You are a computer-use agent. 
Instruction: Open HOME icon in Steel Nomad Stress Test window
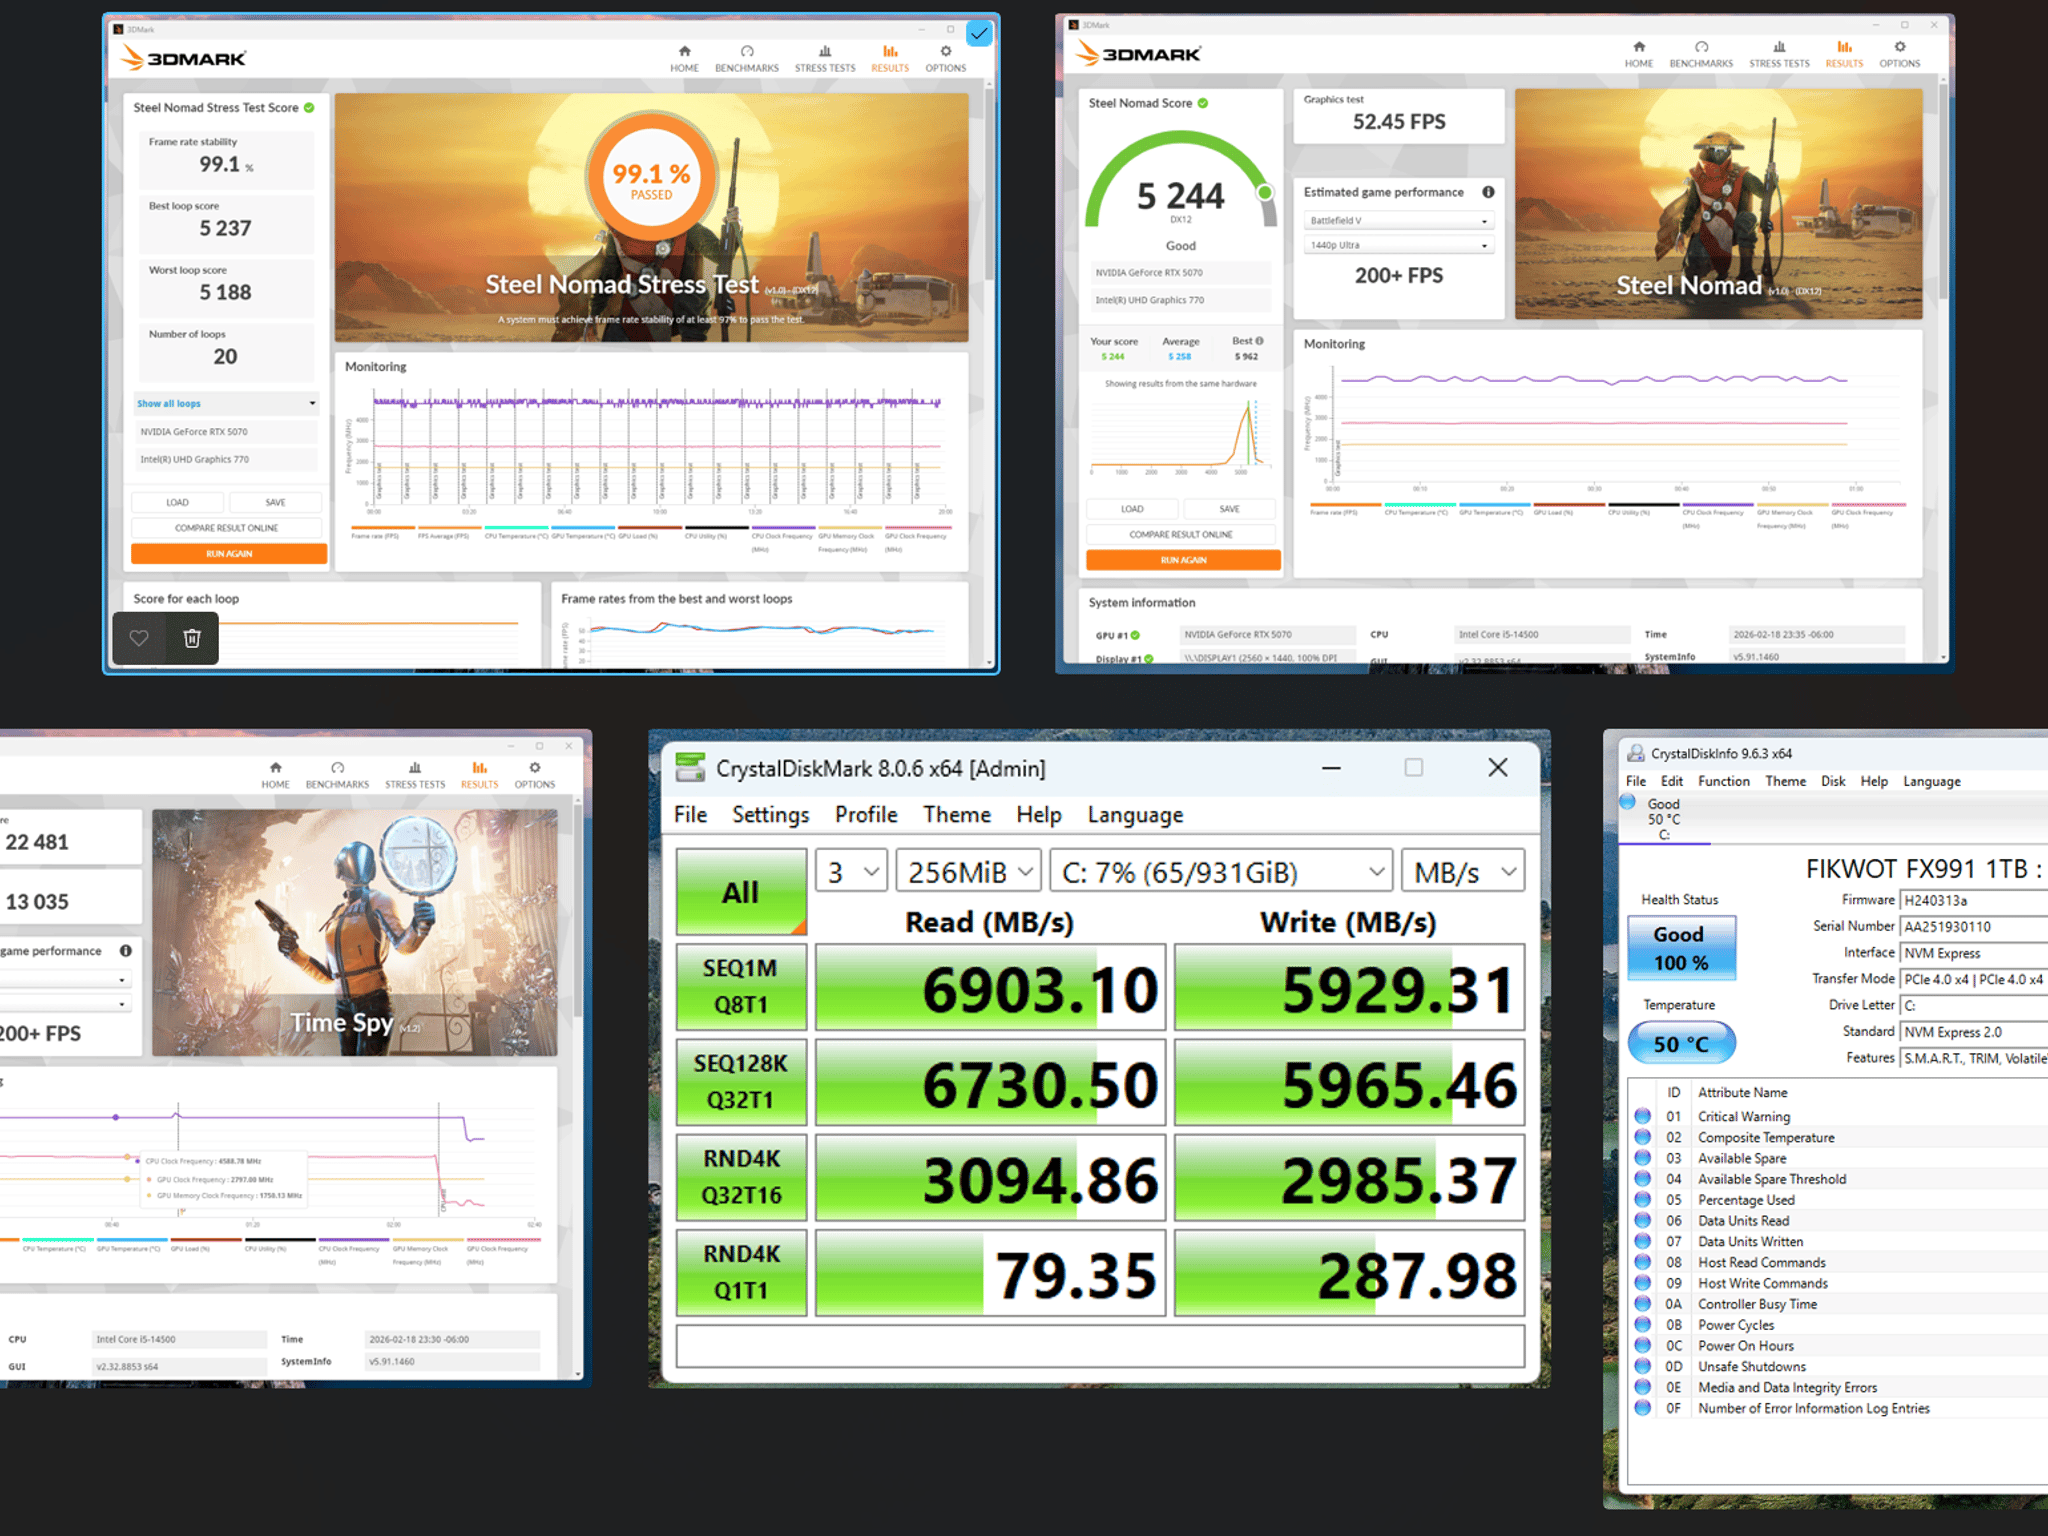point(684,58)
